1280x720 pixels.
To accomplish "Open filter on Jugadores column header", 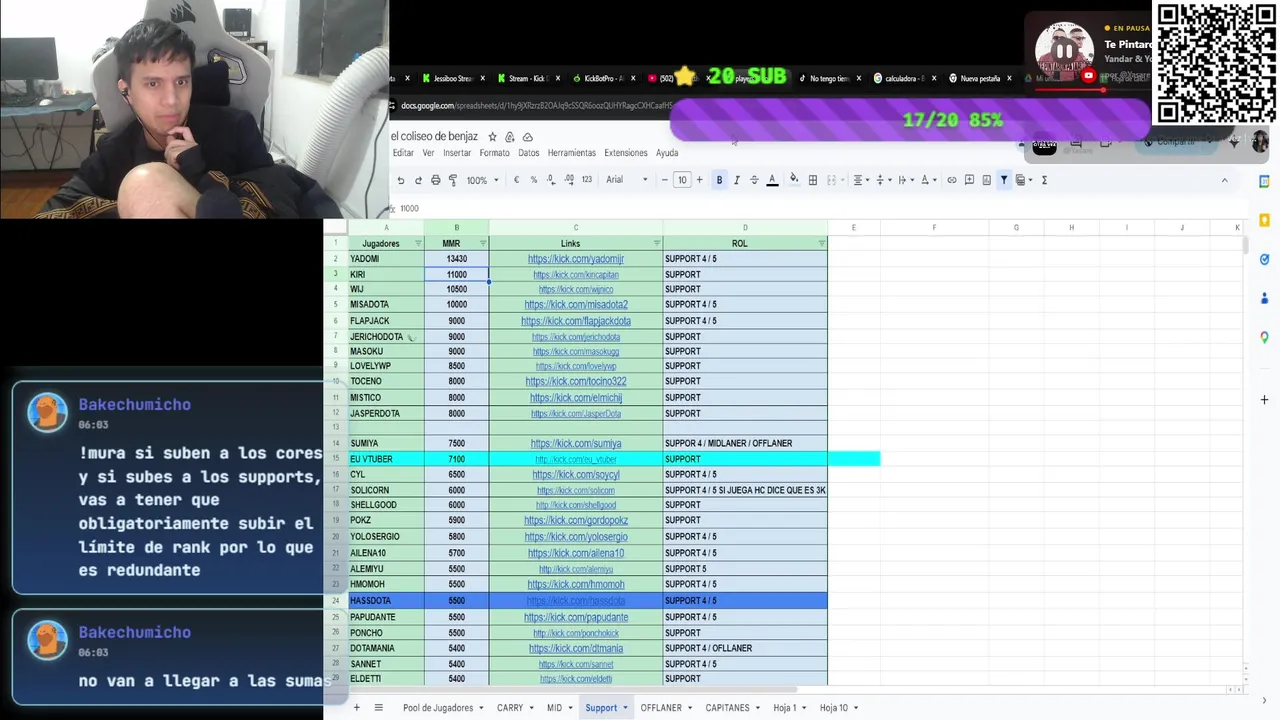I will pos(418,243).
